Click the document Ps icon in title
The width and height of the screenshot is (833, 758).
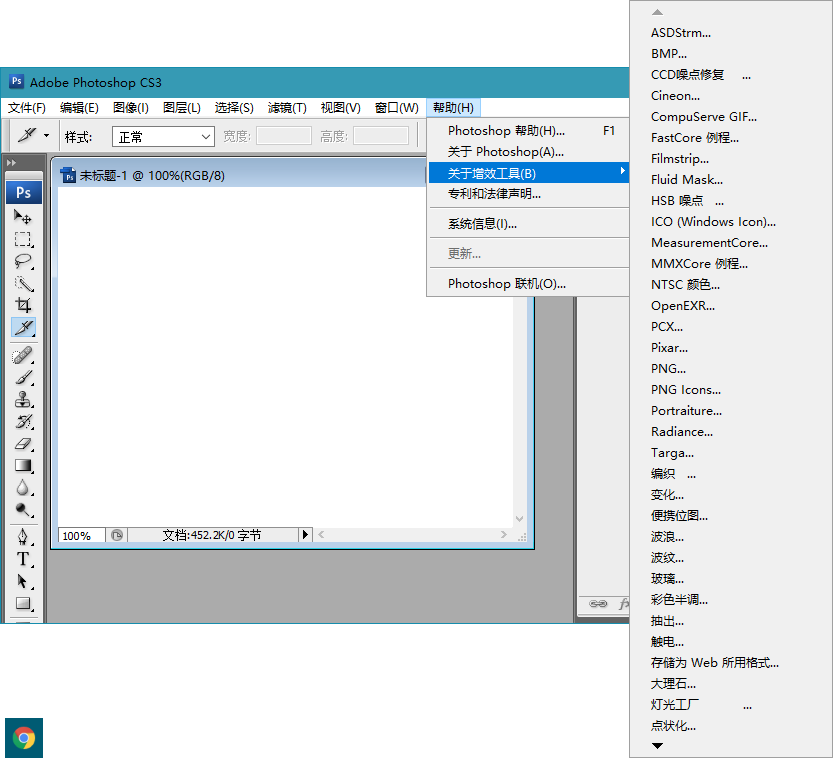pyautogui.click(x=69, y=175)
